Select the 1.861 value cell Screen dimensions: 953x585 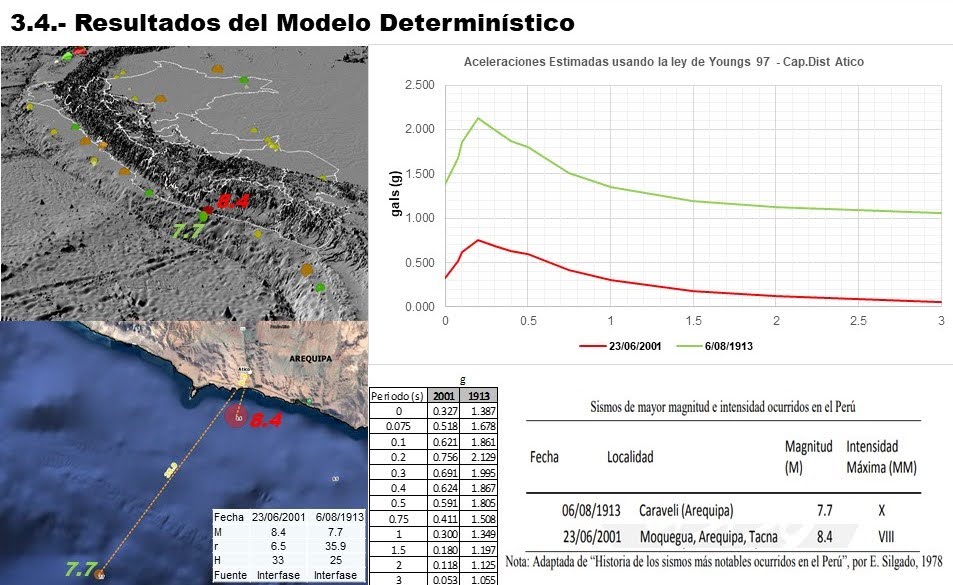479,442
